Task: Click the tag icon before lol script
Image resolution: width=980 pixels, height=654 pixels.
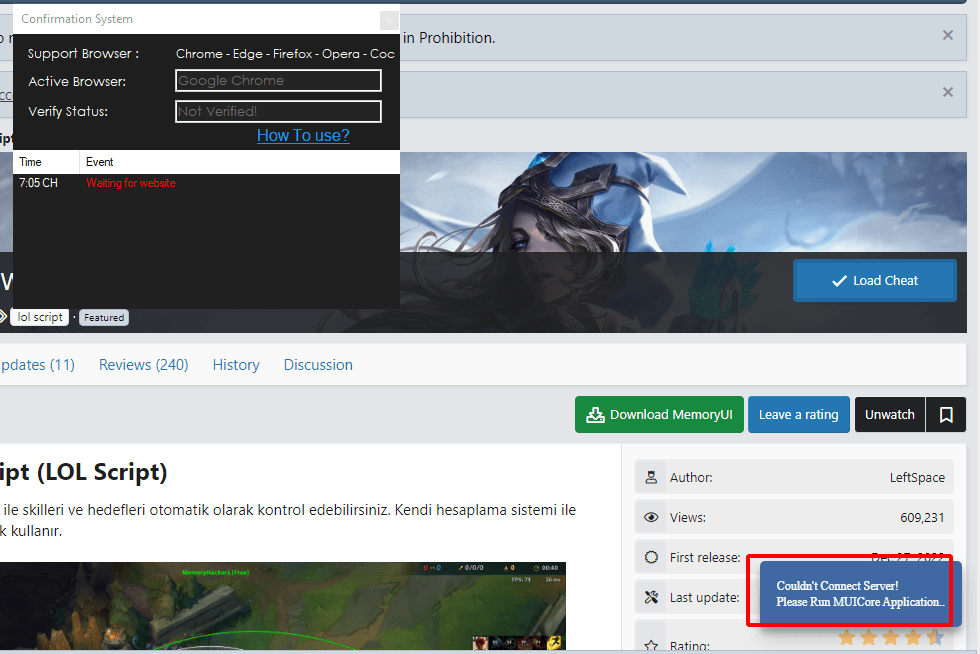Action: click(2, 317)
